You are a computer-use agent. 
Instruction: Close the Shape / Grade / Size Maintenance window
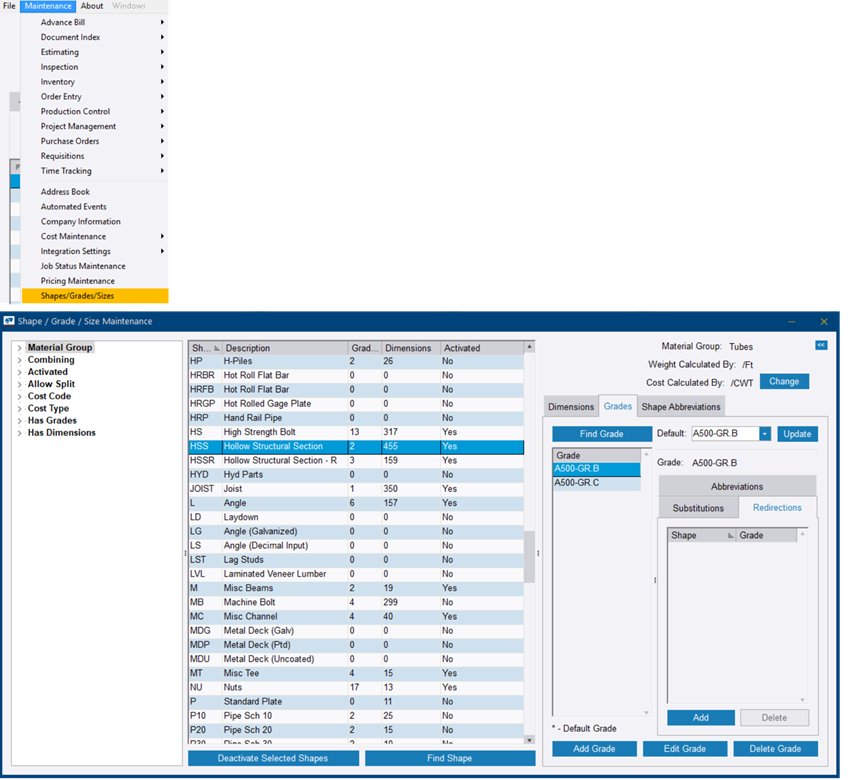pos(824,322)
